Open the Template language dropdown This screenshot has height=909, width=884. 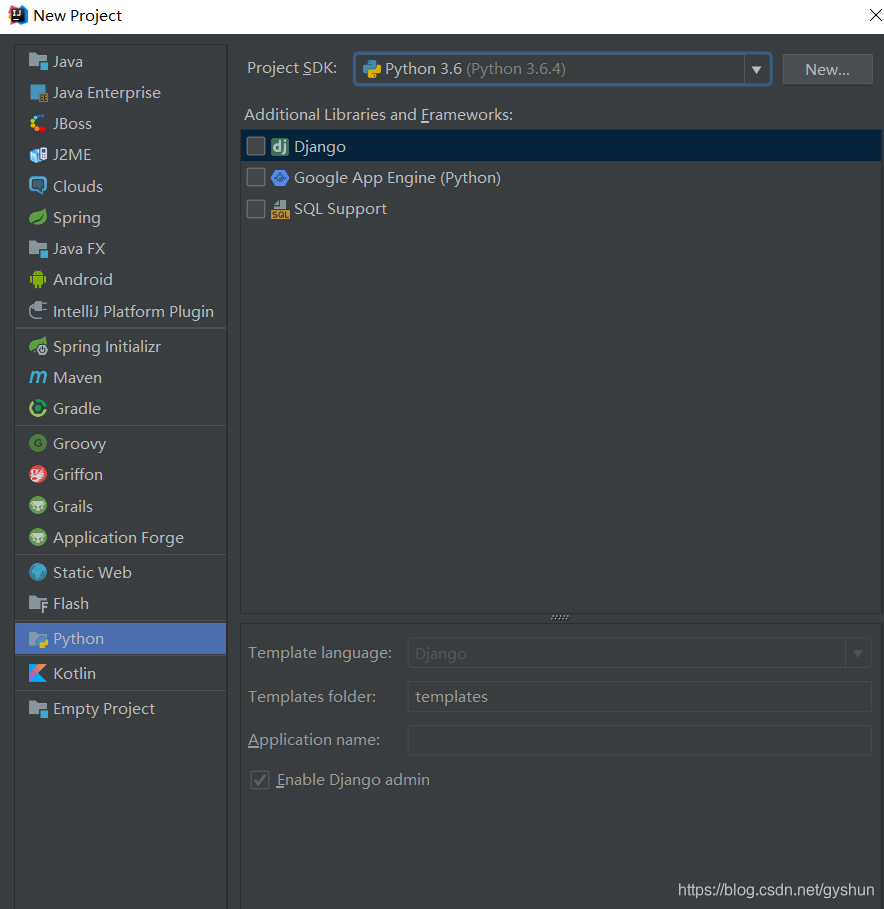click(x=858, y=652)
